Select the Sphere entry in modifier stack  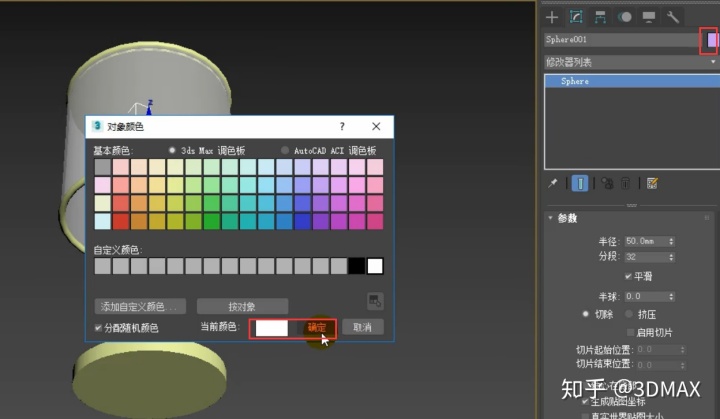(632, 81)
